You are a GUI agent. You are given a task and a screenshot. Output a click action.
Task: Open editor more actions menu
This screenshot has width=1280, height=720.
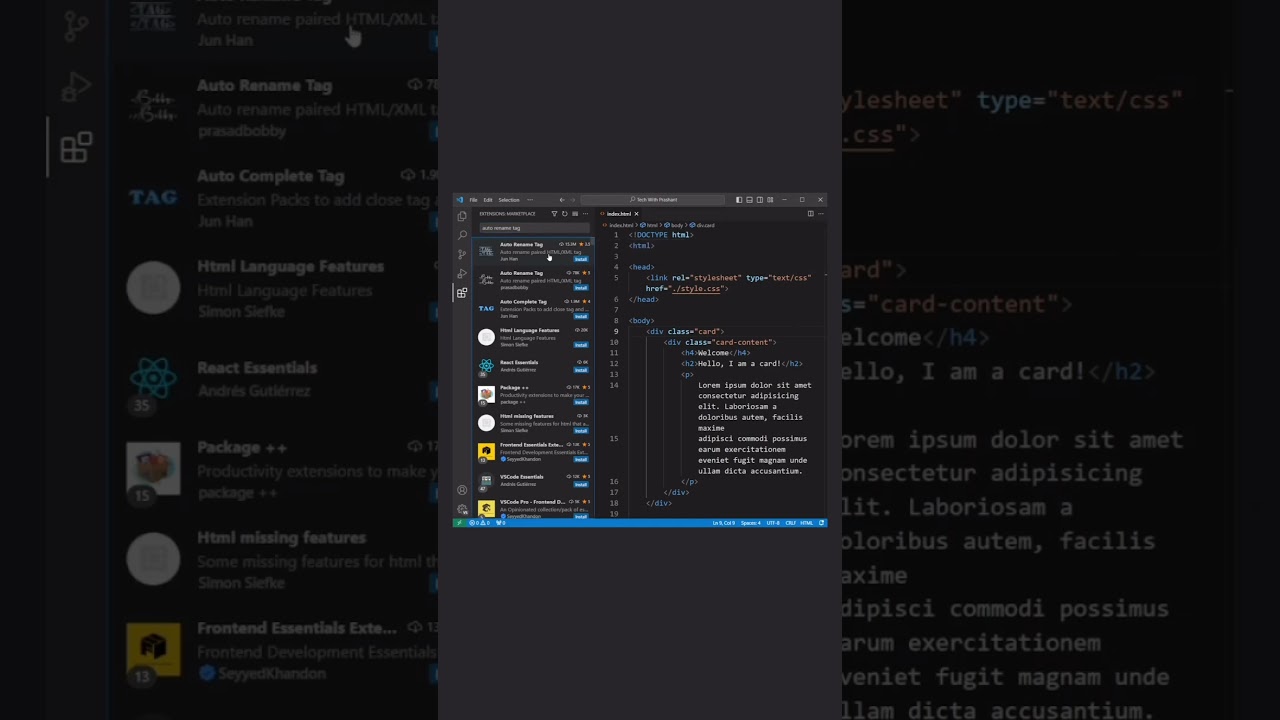click(821, 214)
